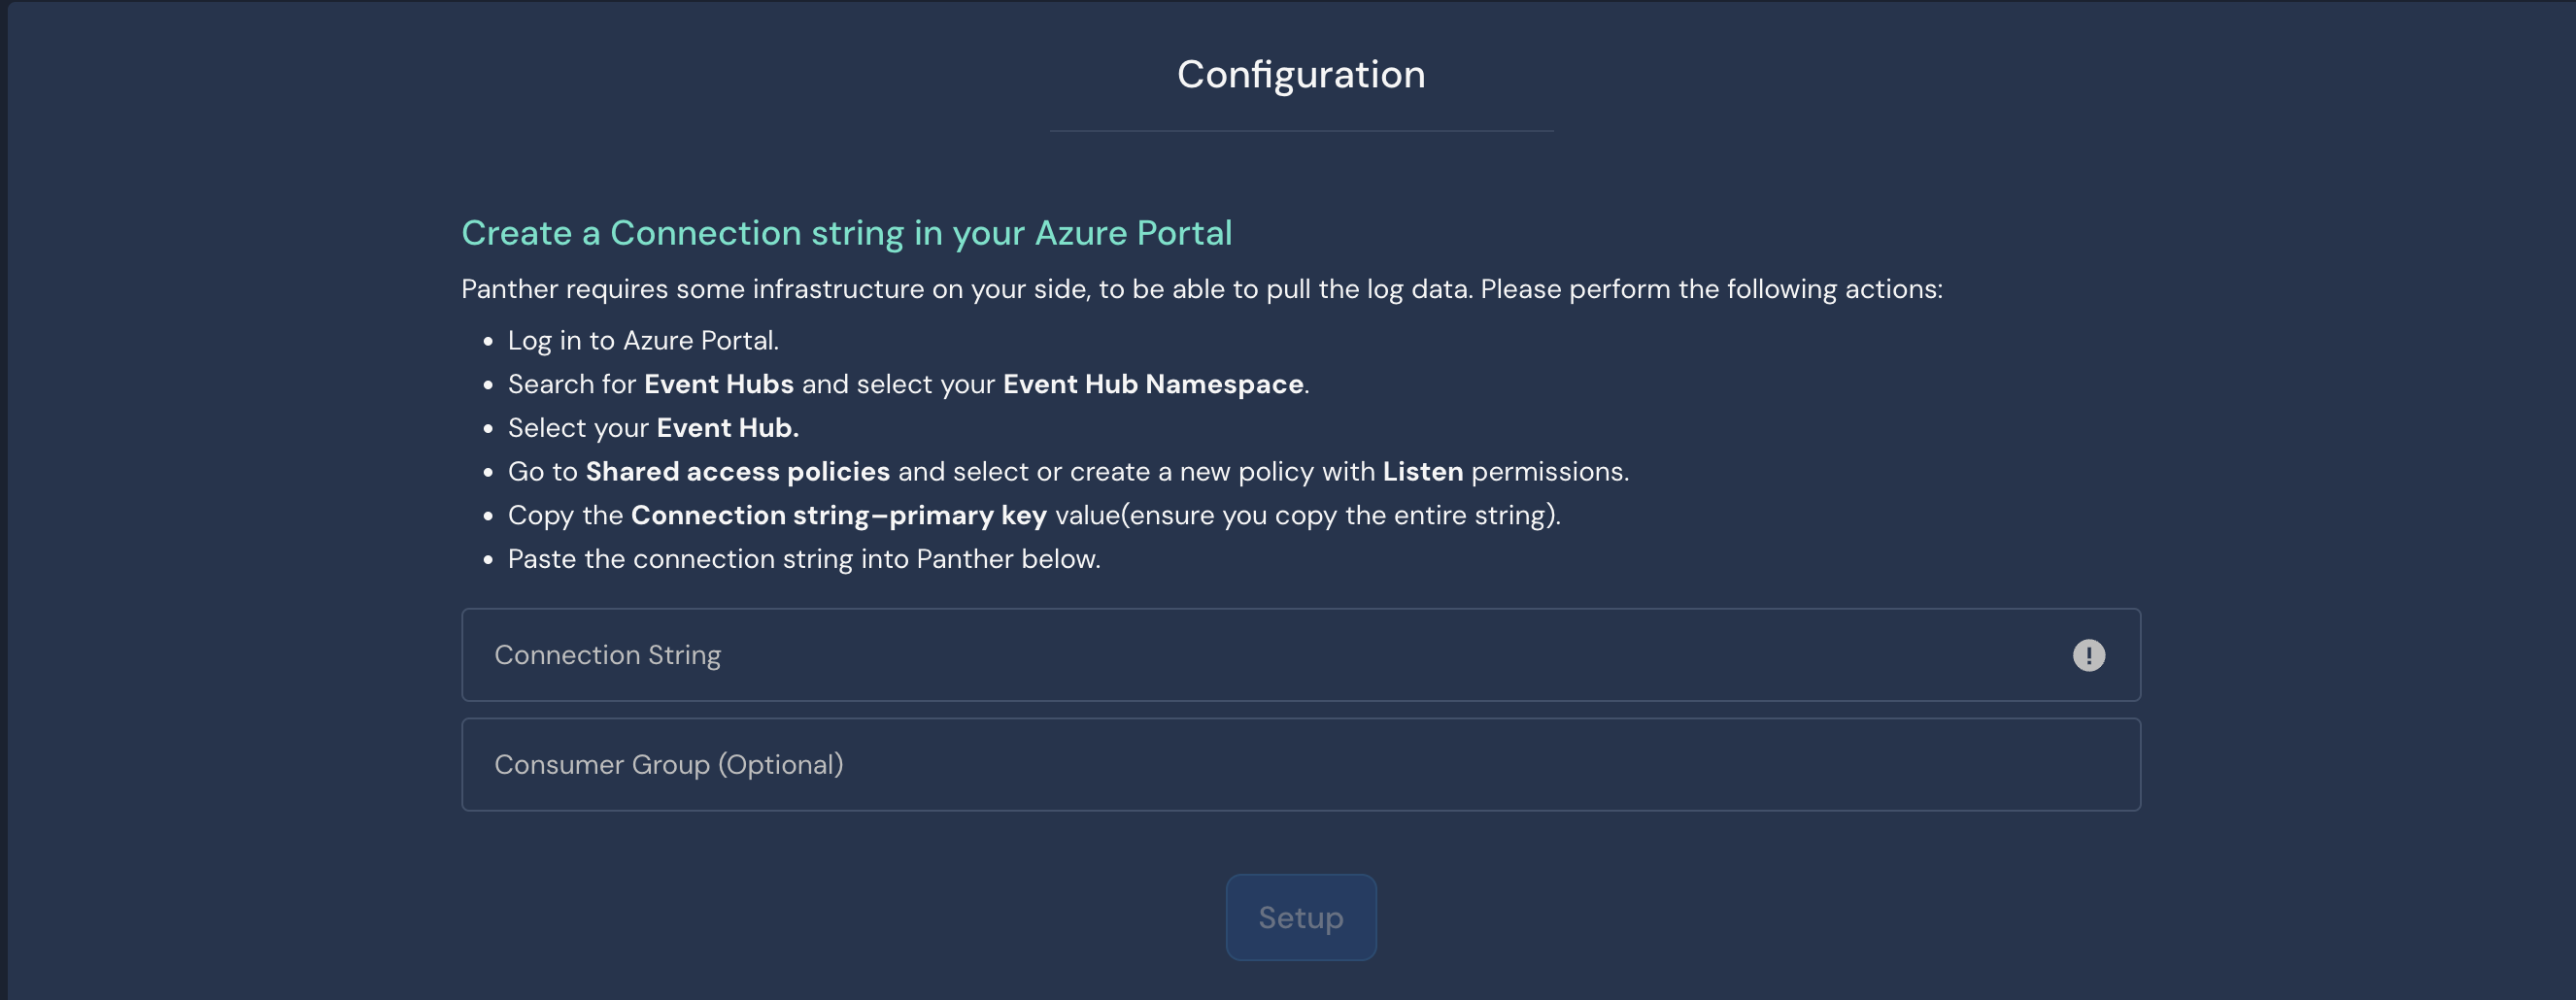2576x1000 pixels.
Task: Click the Select your Event Hub bullet item
Action: pyautogui.click(x=653, y=427)
